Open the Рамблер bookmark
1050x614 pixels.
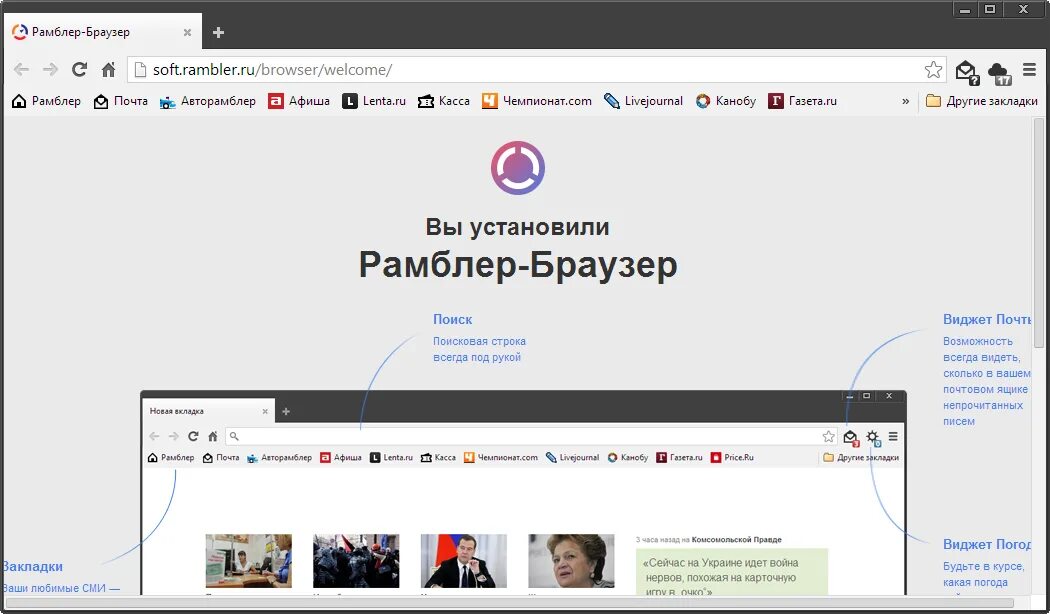tap(47, 101)
